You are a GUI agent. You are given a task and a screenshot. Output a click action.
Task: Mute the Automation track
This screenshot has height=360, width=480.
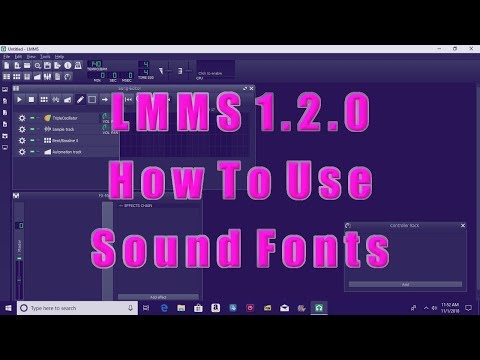(32, 152)
